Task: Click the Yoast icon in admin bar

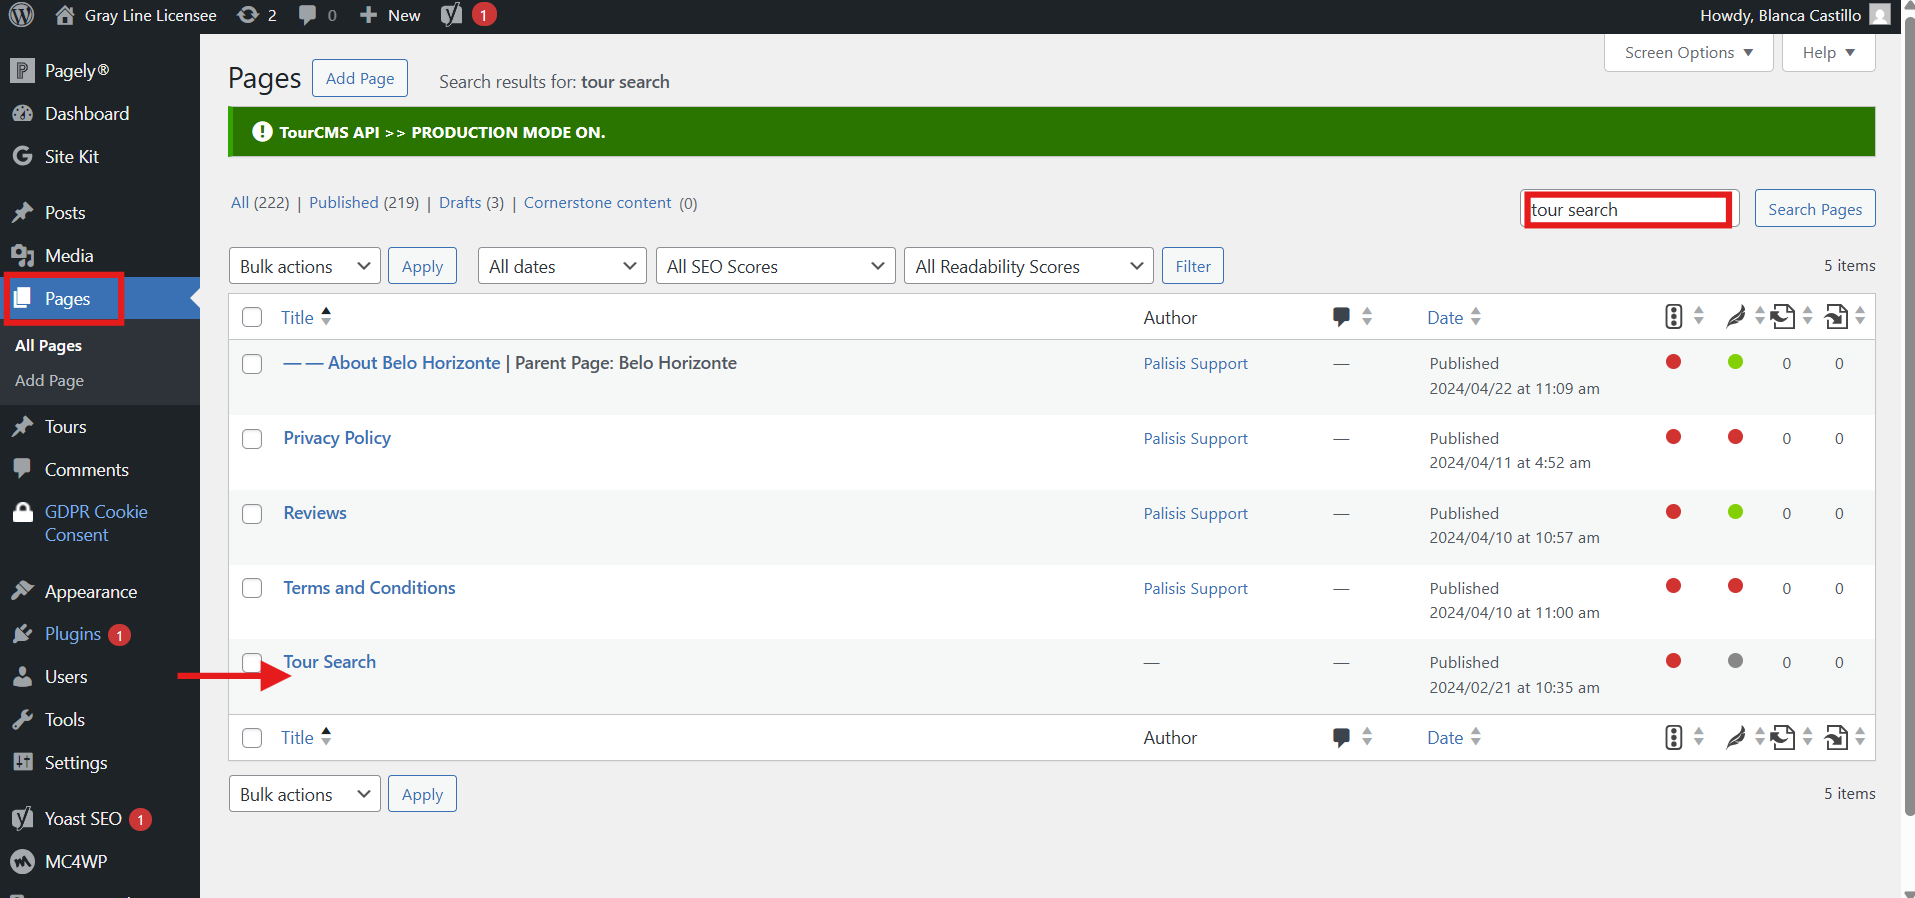Action: 452,15
